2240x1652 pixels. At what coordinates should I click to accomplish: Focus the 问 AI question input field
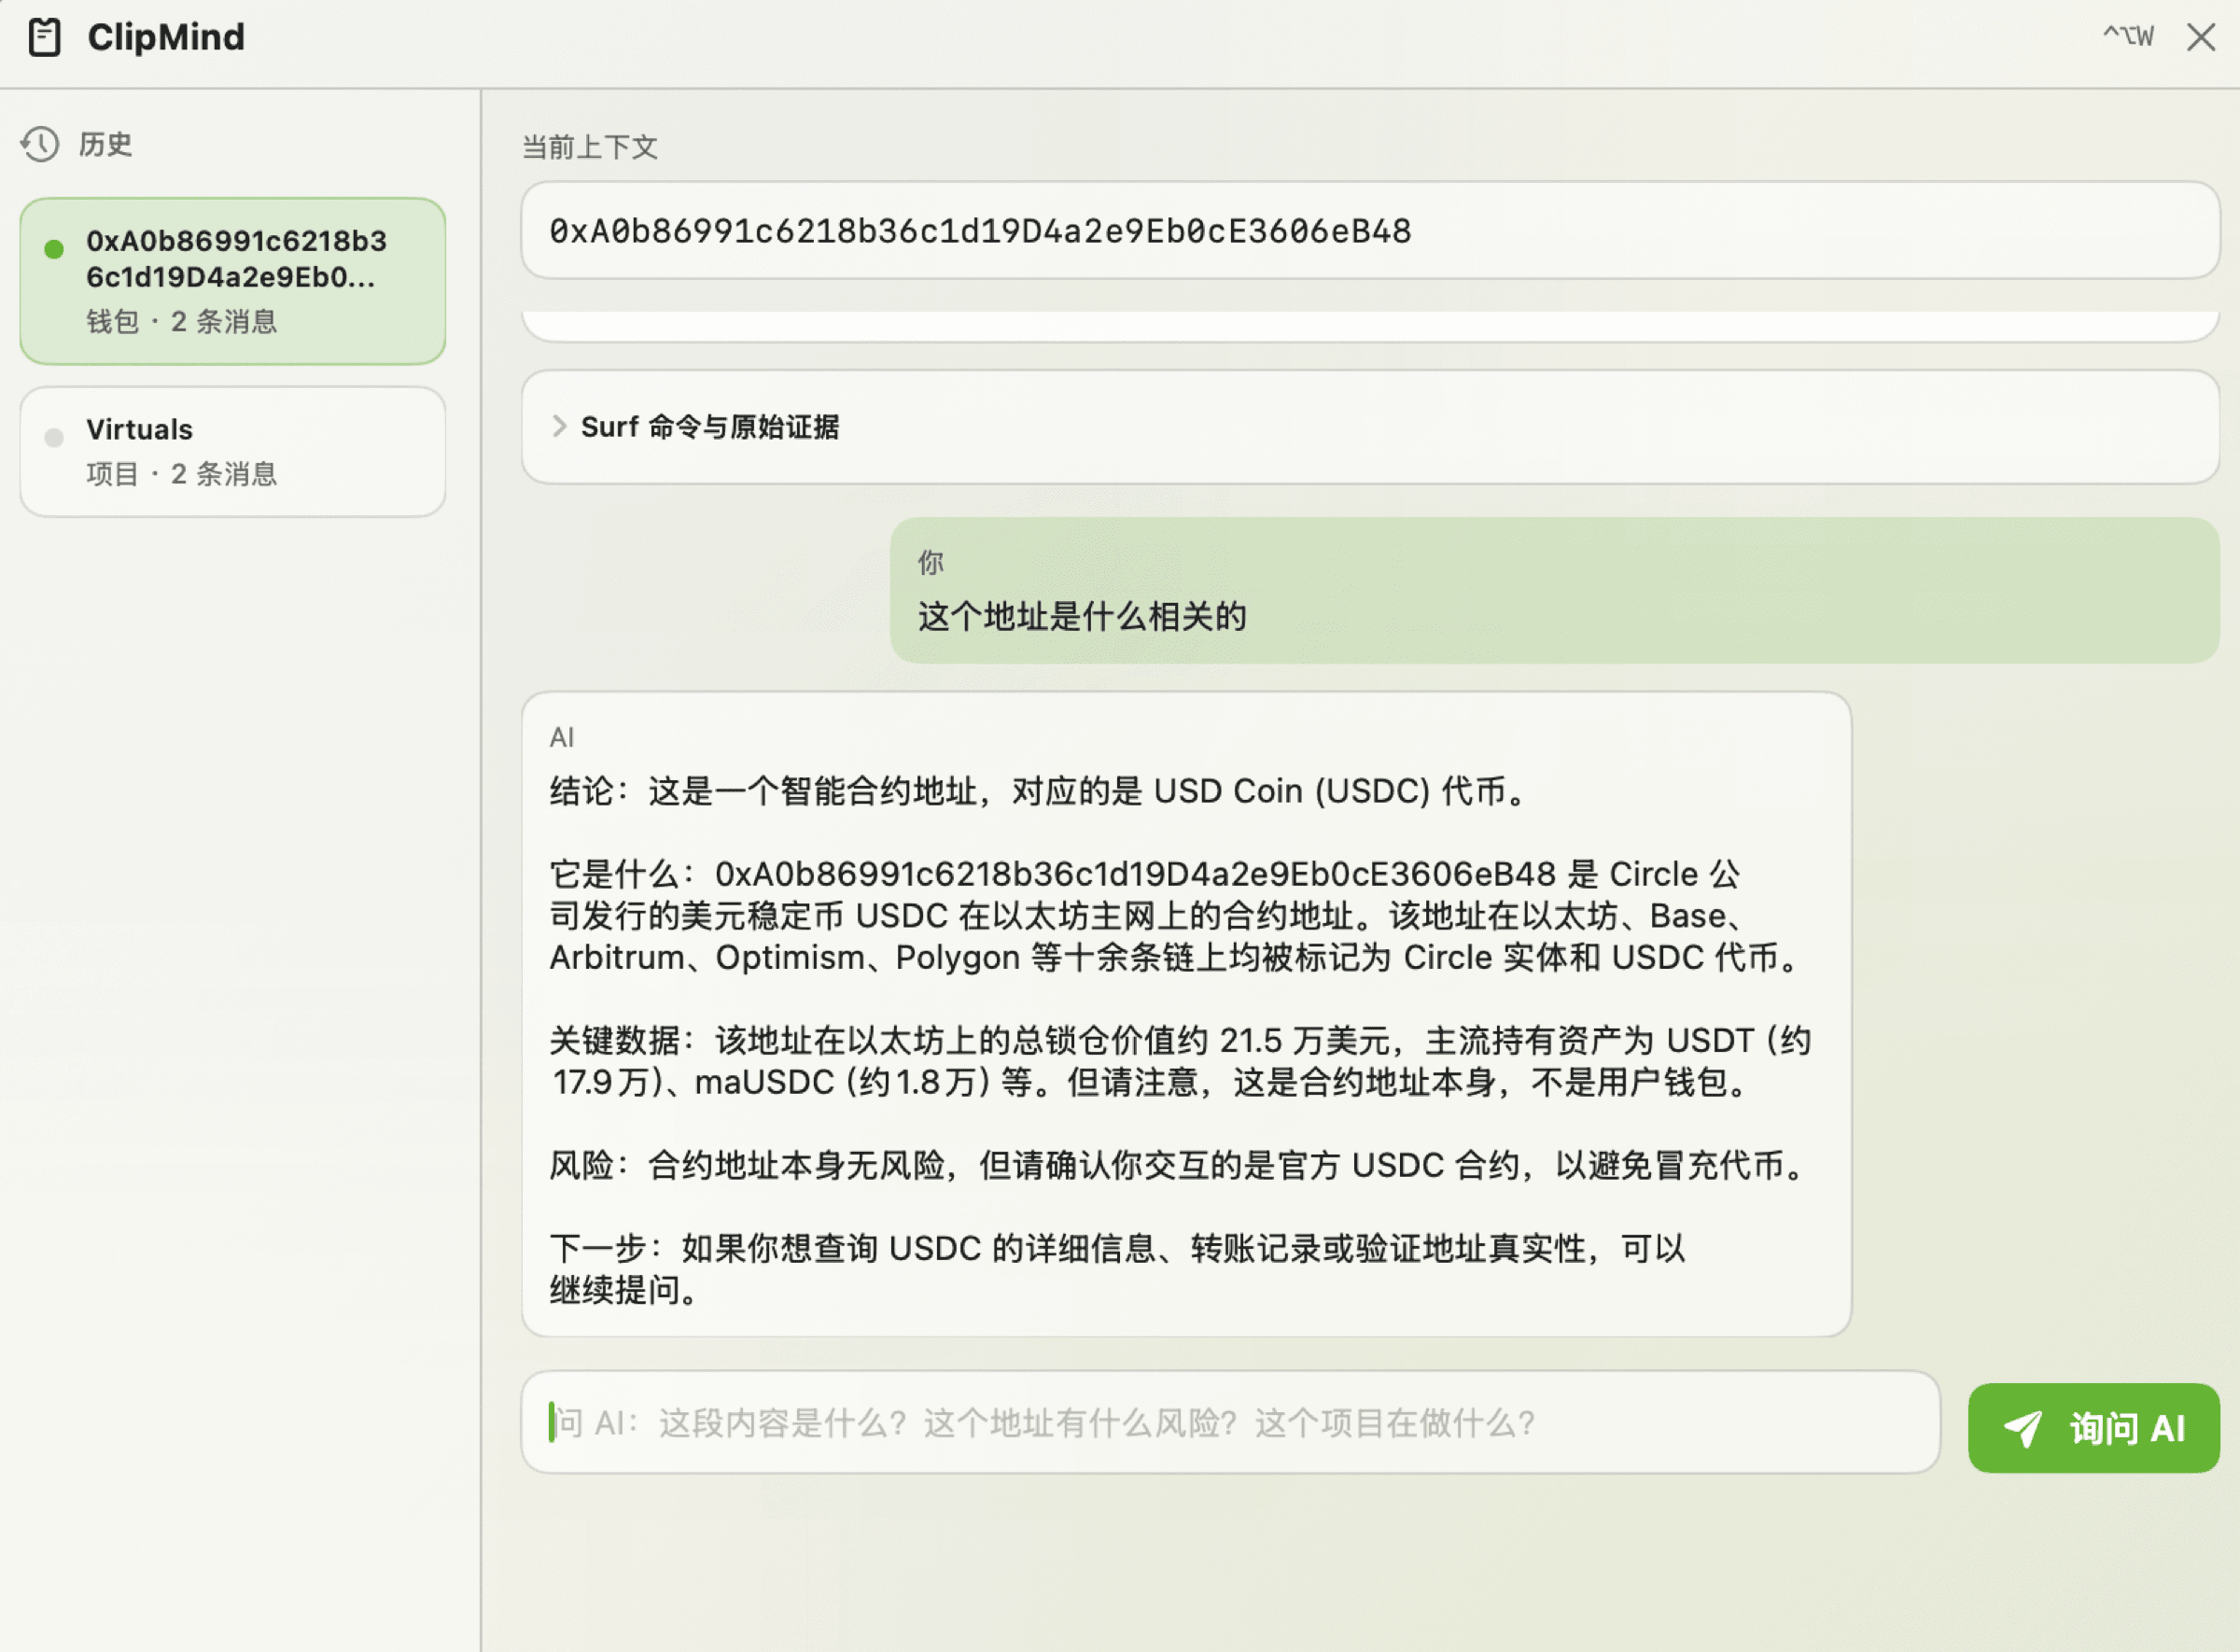pos(1230,1422)
